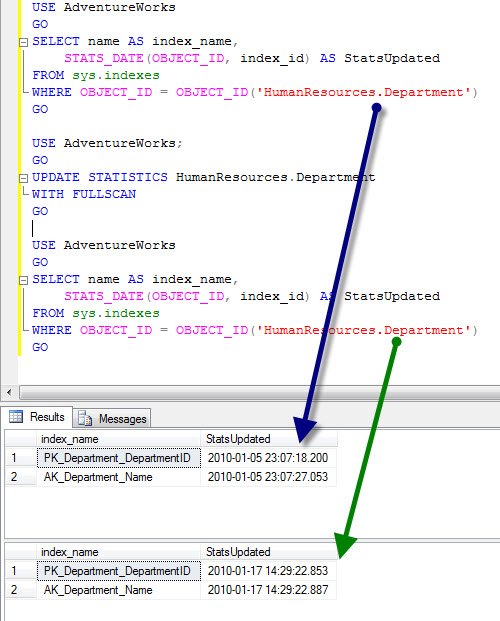Viewport: 500px width, 621px height.
Task: Select AK_Department_Name cell in first grid
Action: (x=119, y=477)
